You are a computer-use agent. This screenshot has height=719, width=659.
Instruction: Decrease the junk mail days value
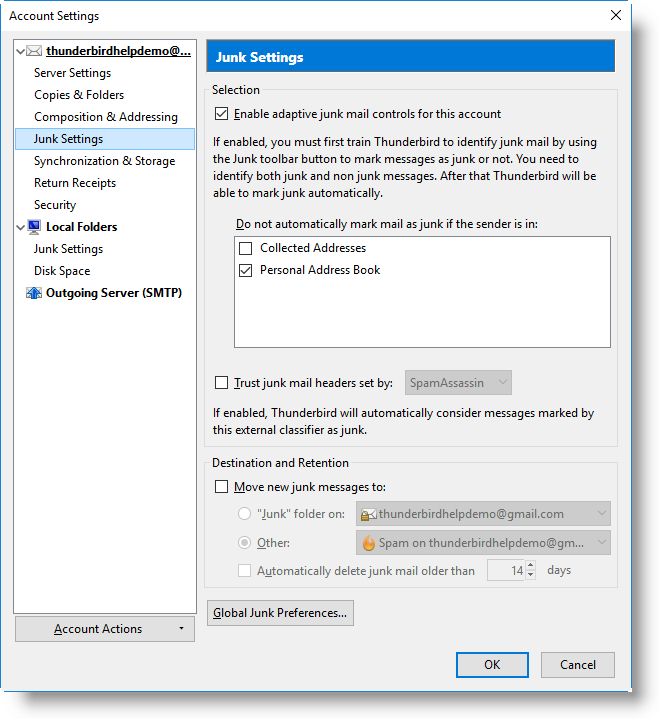531,575
